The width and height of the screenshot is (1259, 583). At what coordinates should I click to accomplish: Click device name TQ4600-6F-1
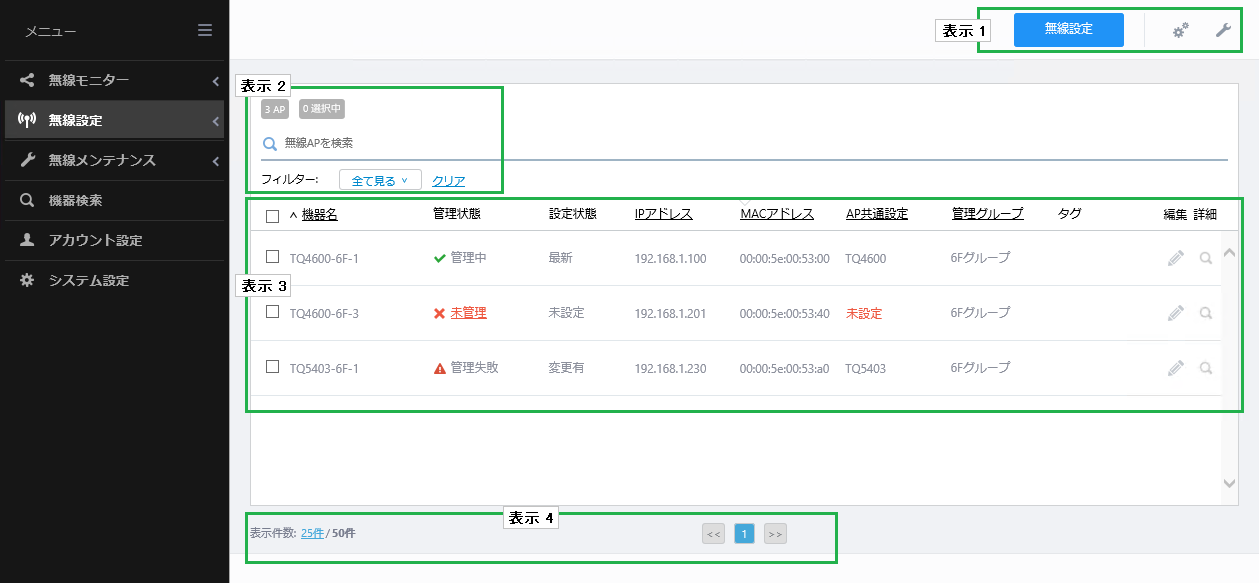[x=324, y=259]
